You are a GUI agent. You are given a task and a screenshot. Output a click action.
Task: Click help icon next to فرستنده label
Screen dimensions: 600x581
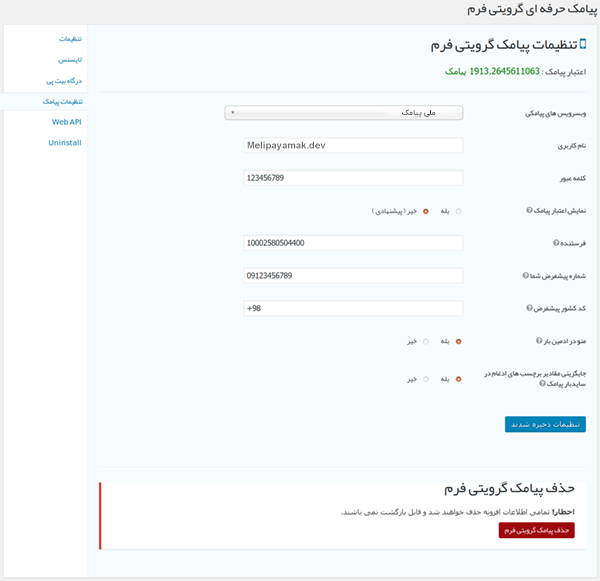(x=556, y=243)
